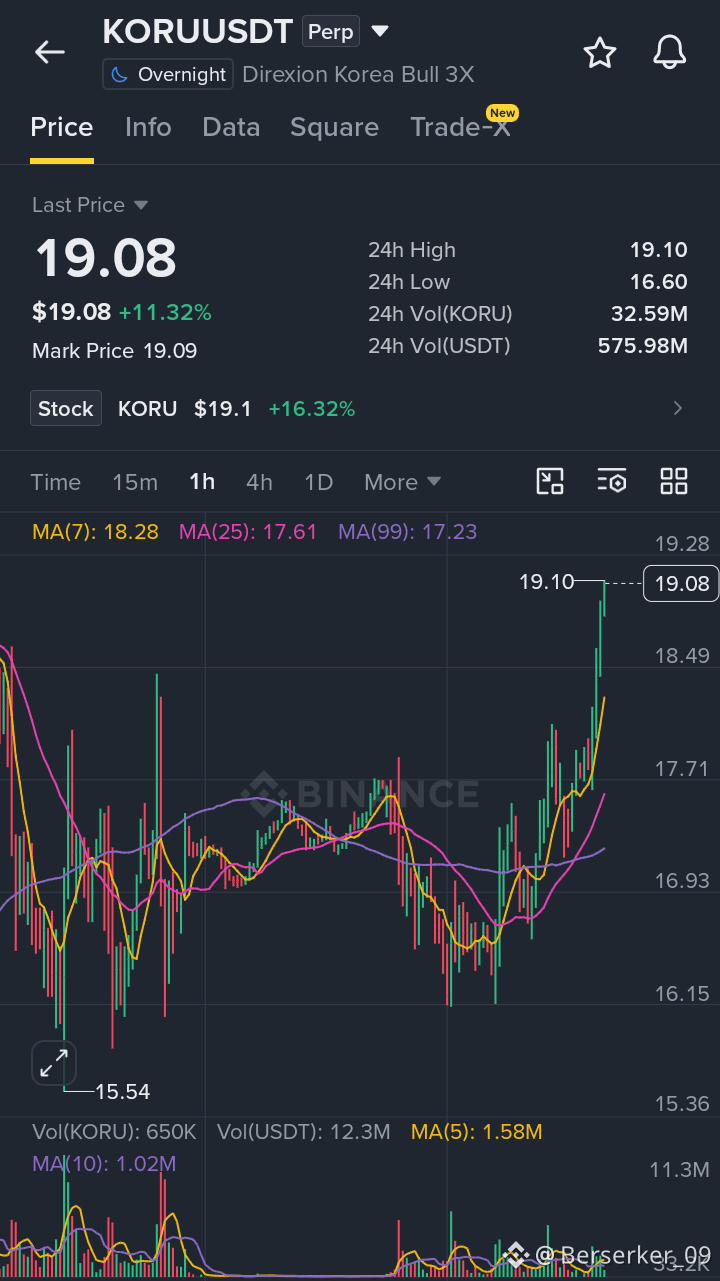Tap the MA(25): 17.61 indicator label
The width and height of the screenshot is (720, 1281).
tap(248, 532)
